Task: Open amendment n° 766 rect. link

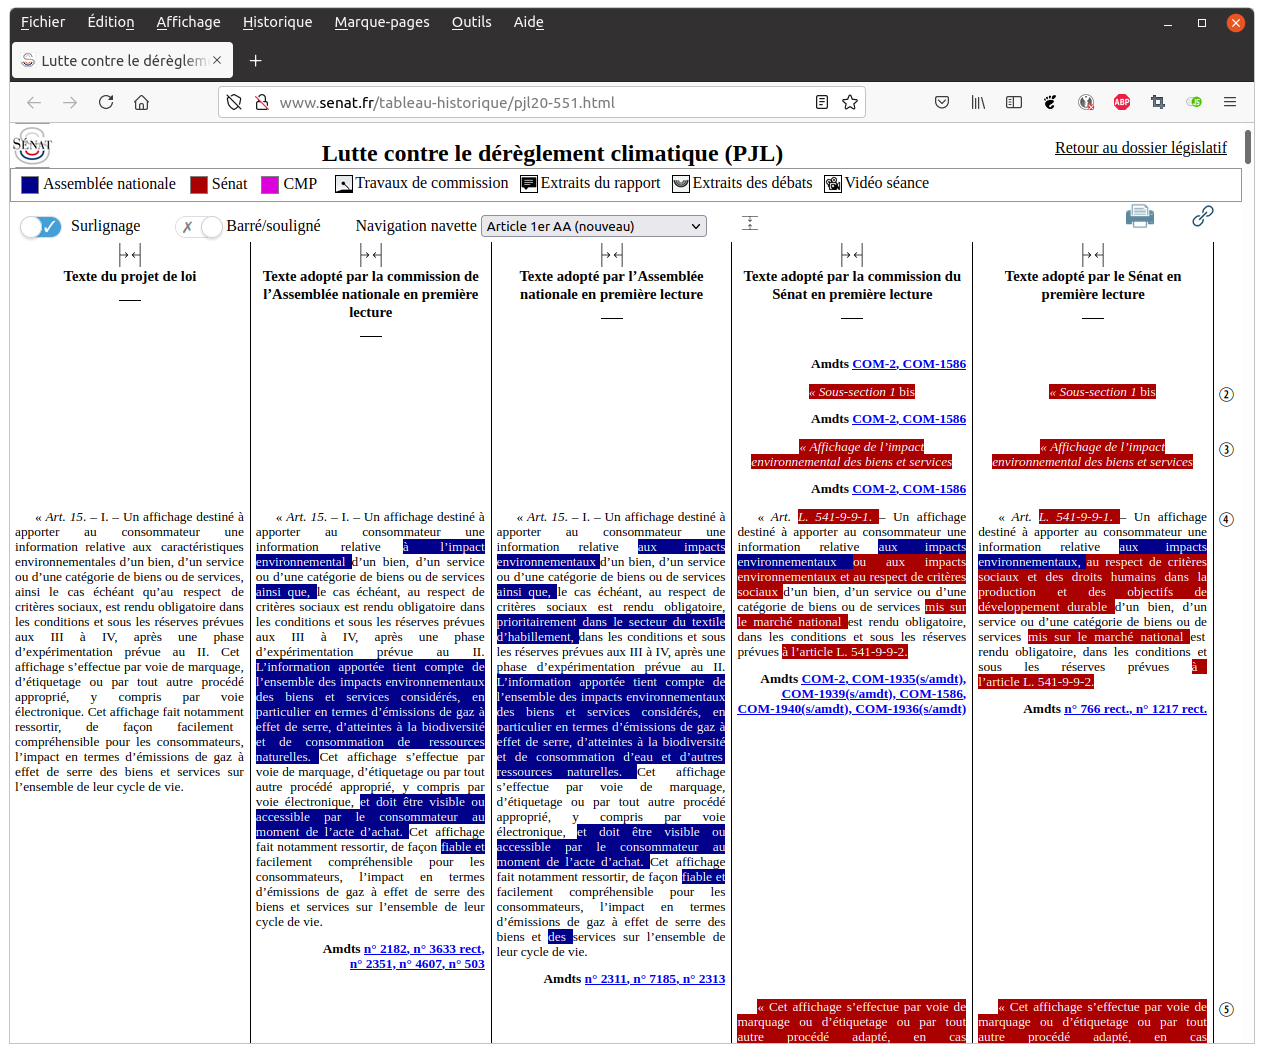Action: tap(1098, 709)
